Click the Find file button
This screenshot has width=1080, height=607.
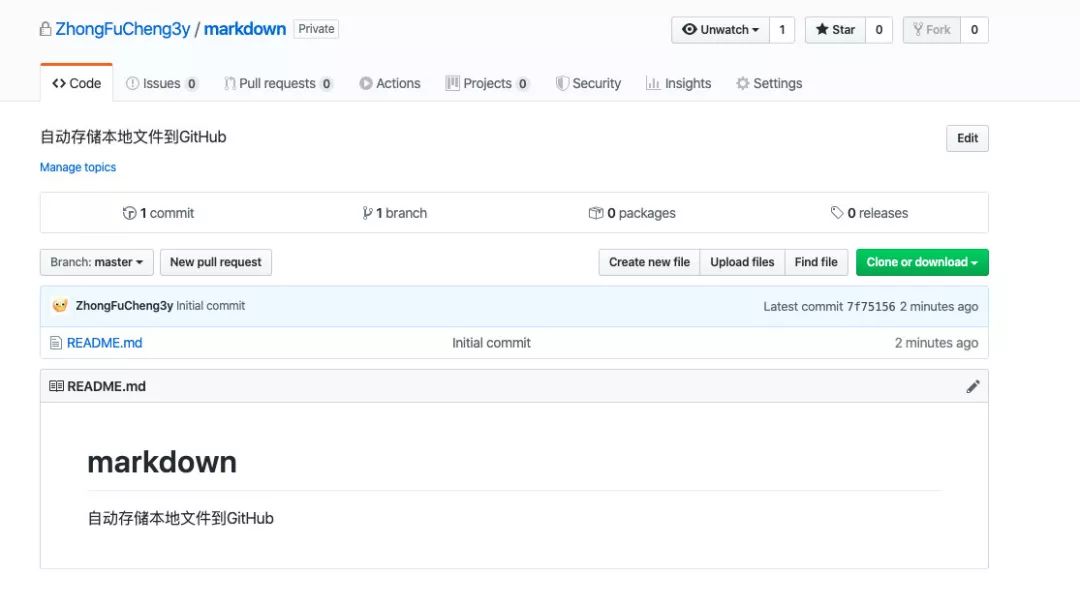coord(816,263)
